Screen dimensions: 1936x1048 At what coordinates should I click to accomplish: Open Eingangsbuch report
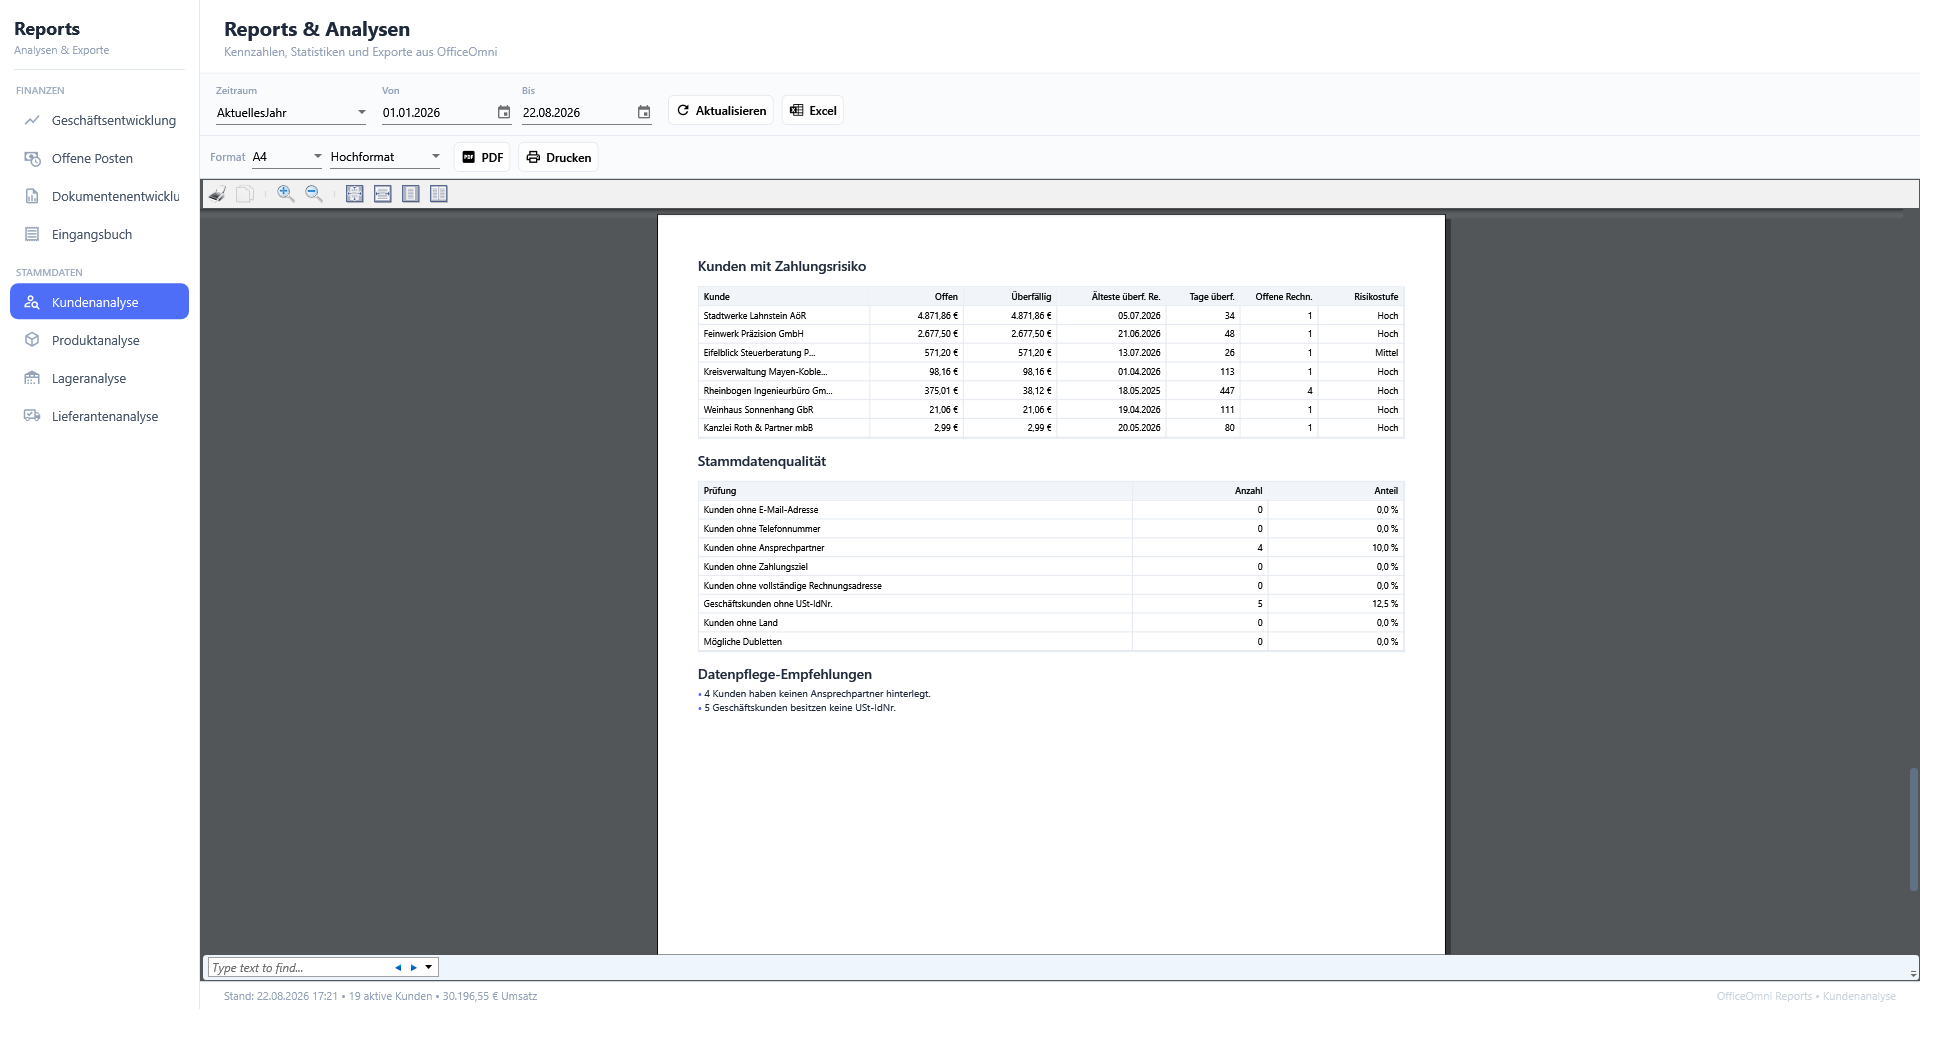tap(100, 234)
